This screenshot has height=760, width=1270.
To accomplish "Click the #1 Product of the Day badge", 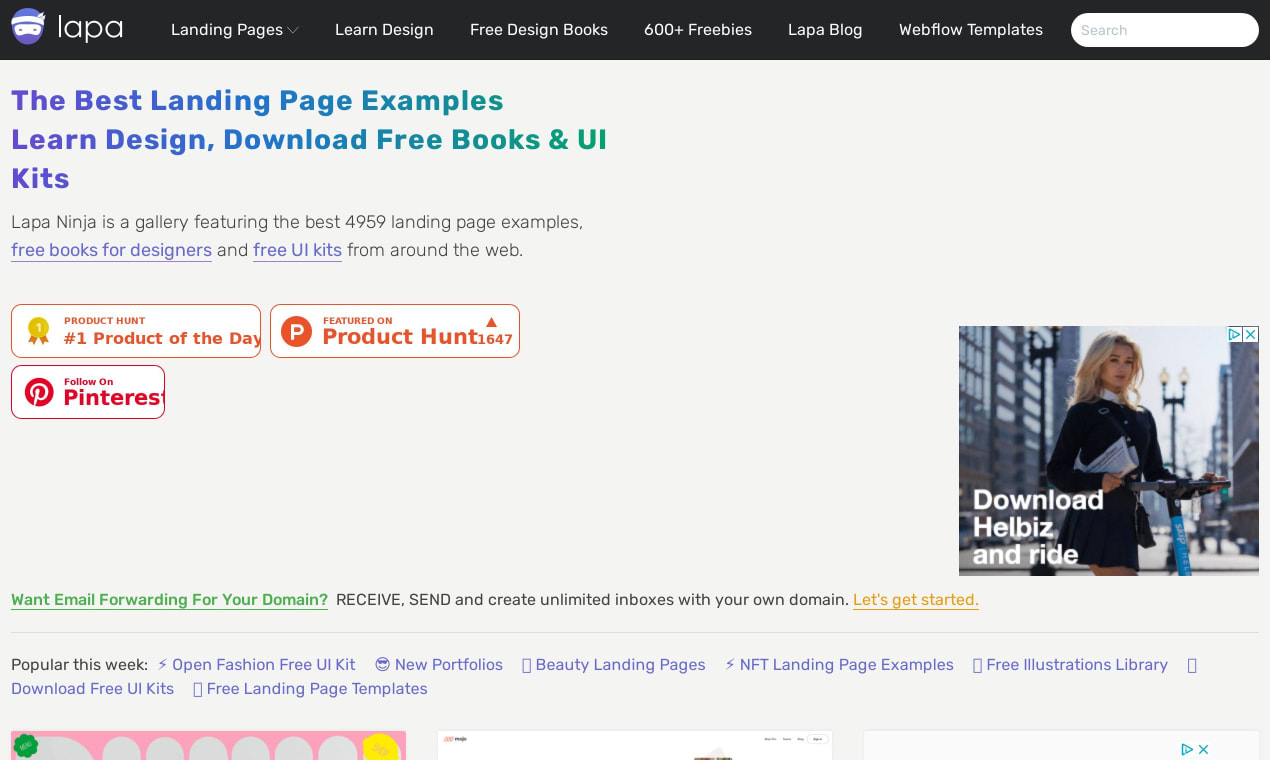I will pyautogui.click(x=136, y=331).
